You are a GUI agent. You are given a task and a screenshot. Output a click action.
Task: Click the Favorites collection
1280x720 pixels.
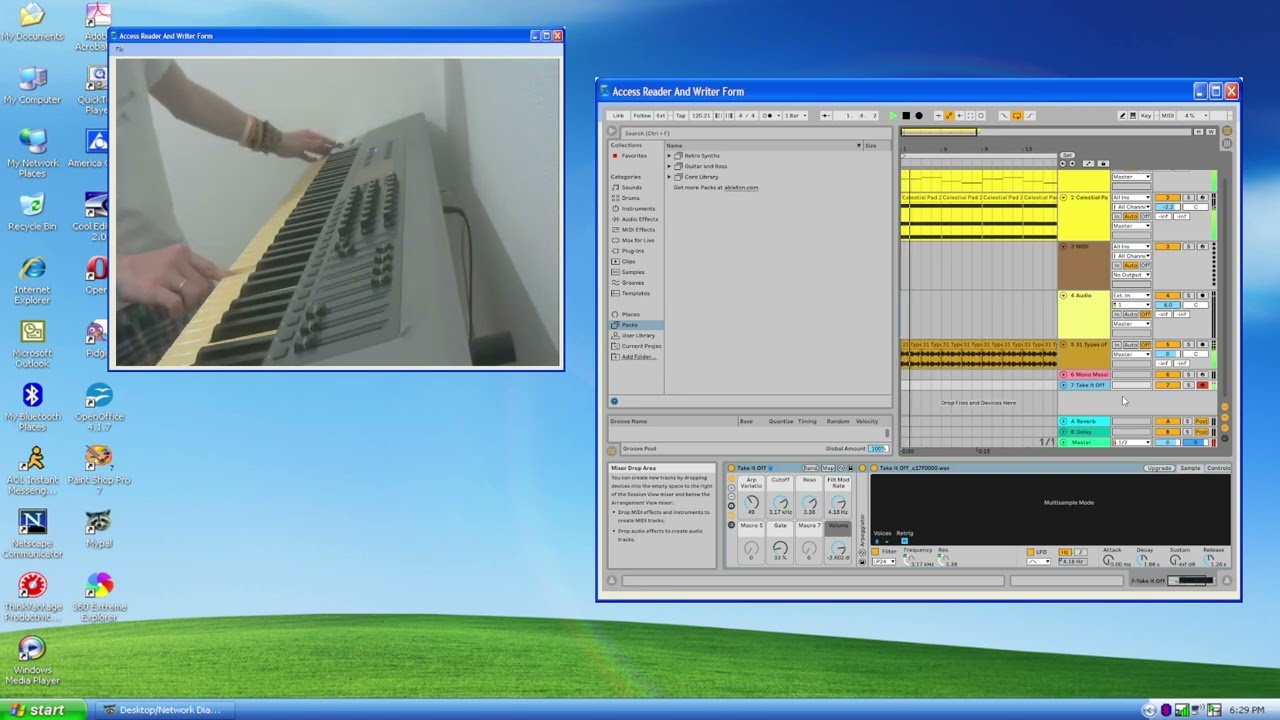[x=629, y=156]
